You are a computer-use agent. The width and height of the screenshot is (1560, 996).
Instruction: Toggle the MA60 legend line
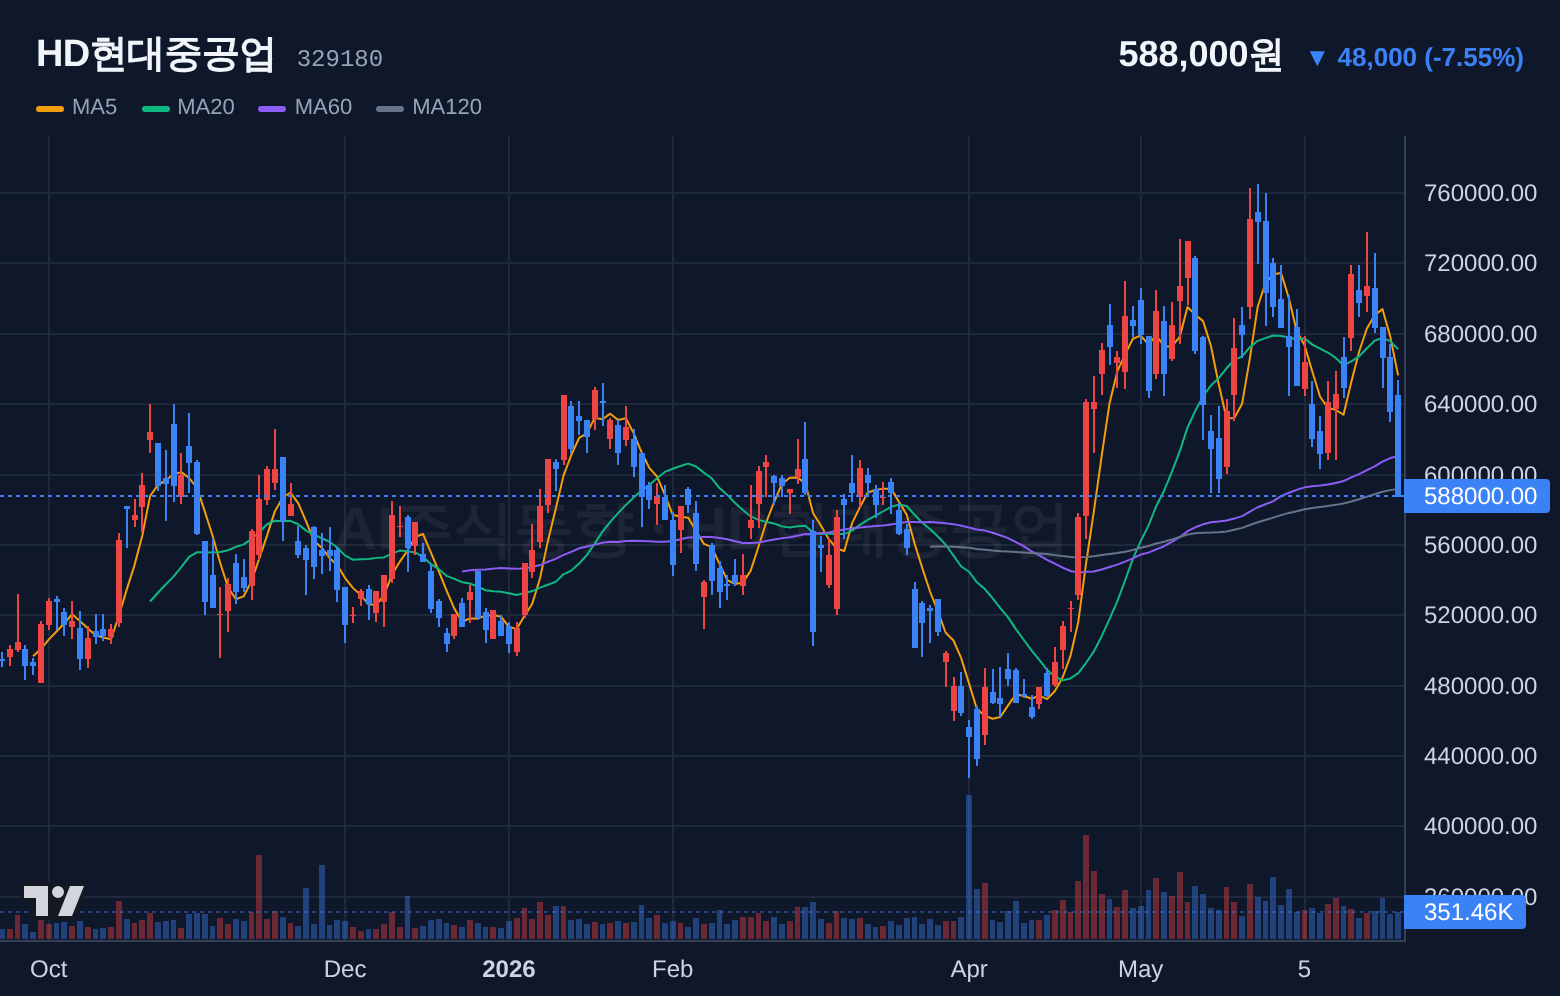[305, 107]
